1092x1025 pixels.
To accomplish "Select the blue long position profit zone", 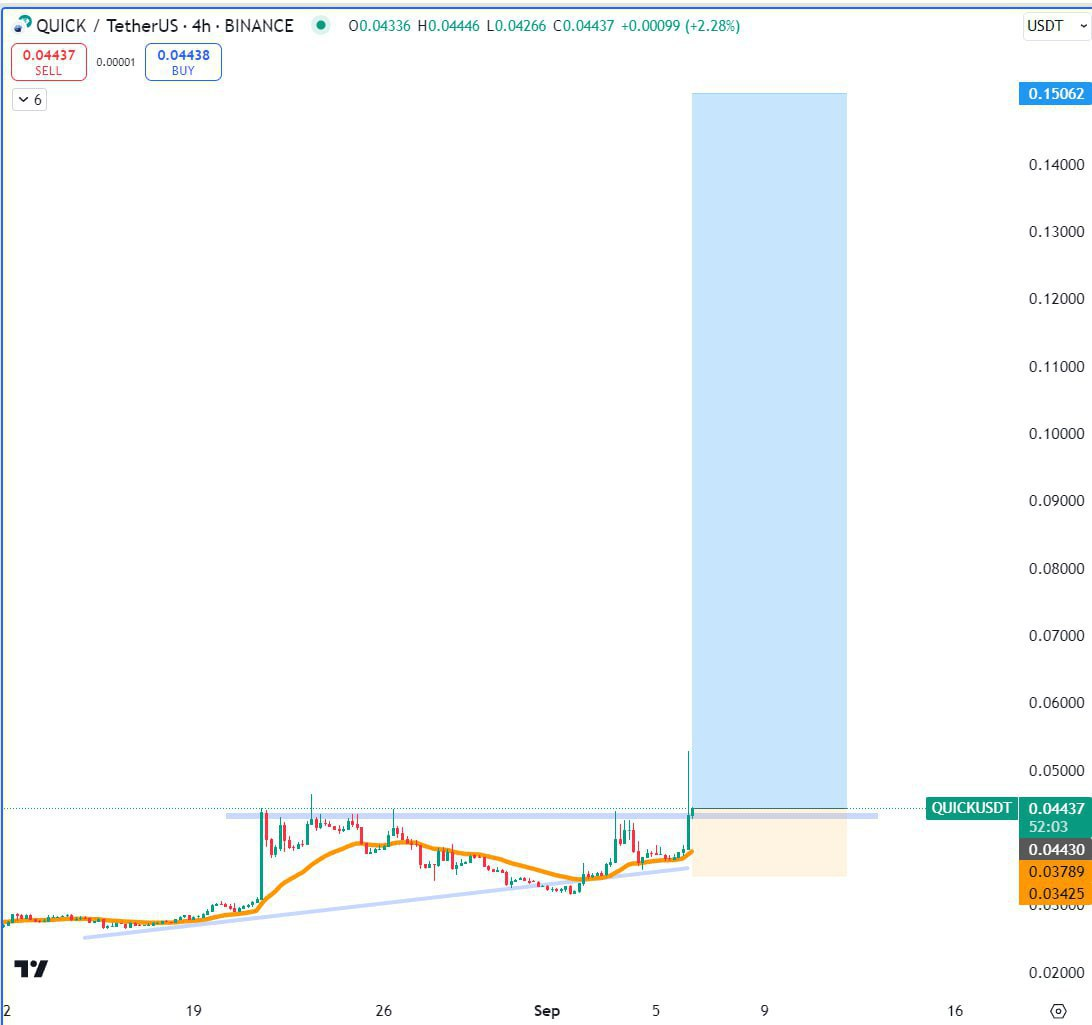I will coord(769,450).
